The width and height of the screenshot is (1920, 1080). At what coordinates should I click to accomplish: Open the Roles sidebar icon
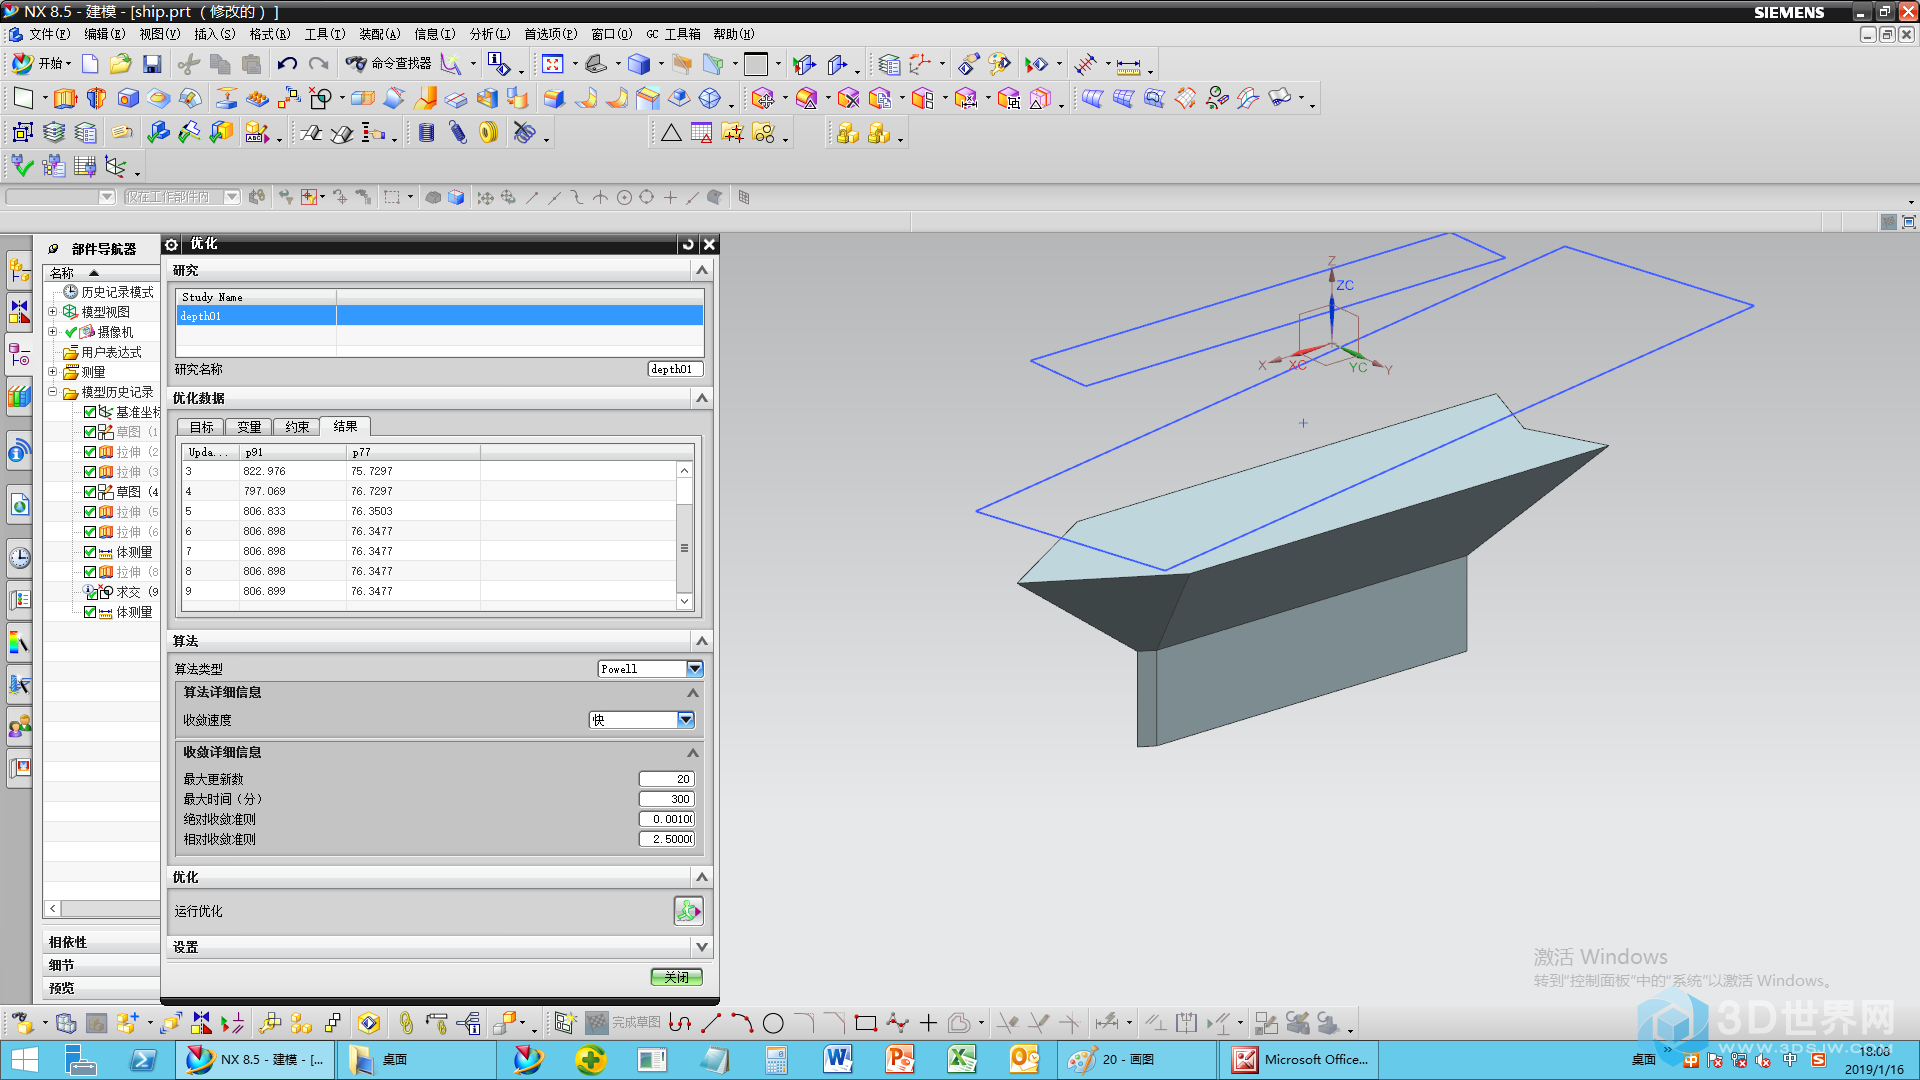tap(19, 726)
